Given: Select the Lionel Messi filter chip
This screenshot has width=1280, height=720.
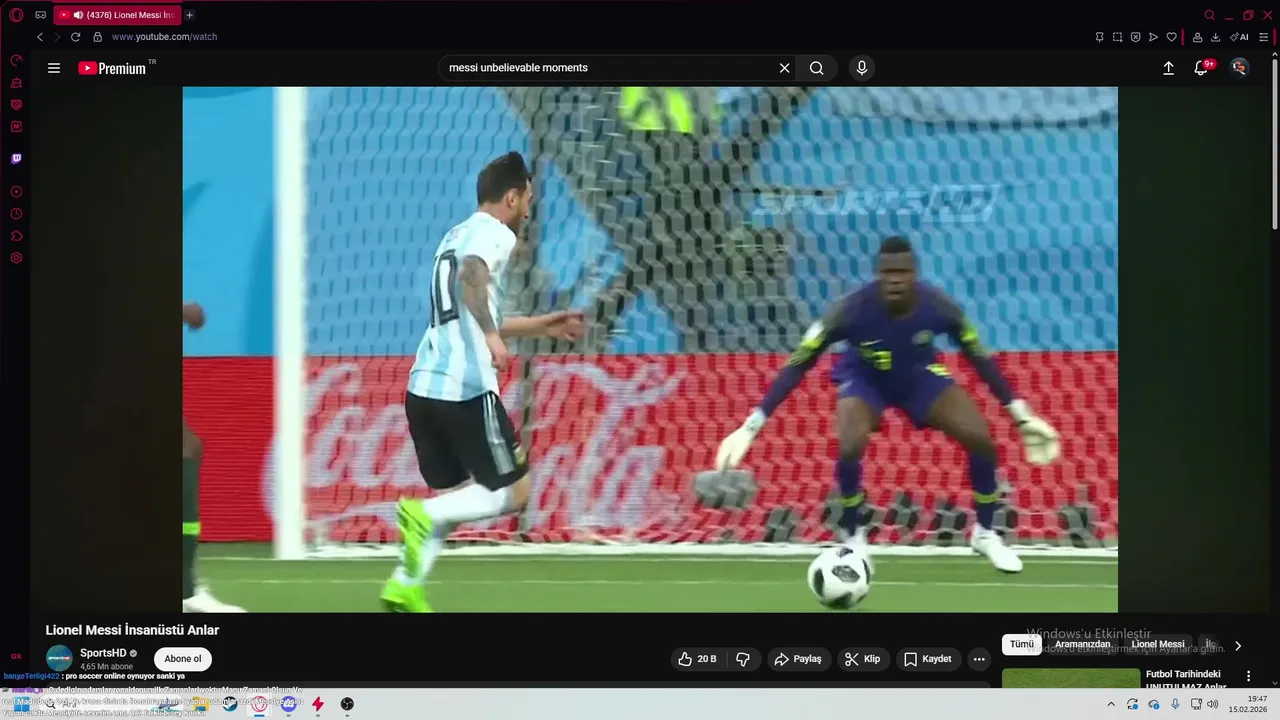Looking at the screenshot, I should click(1158, 645).
